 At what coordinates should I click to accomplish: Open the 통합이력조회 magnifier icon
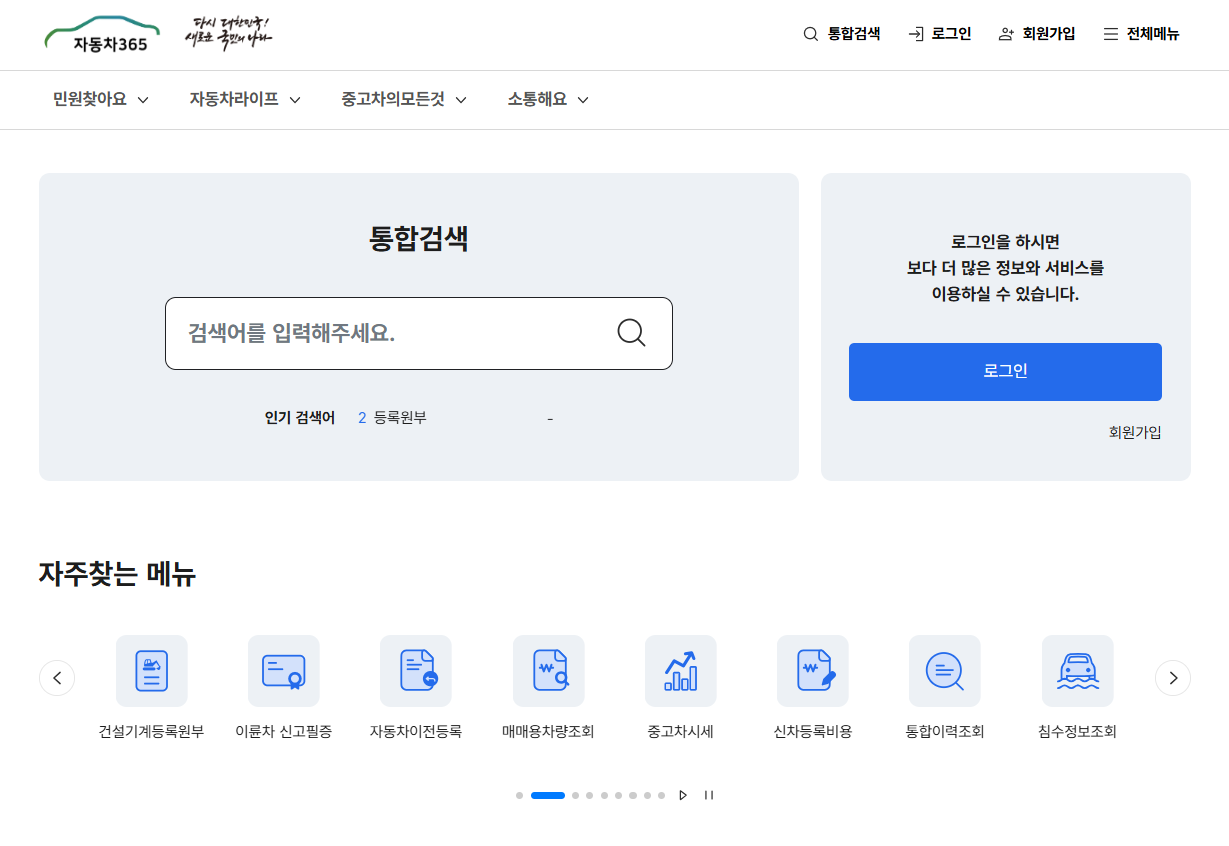click(945, 671)
